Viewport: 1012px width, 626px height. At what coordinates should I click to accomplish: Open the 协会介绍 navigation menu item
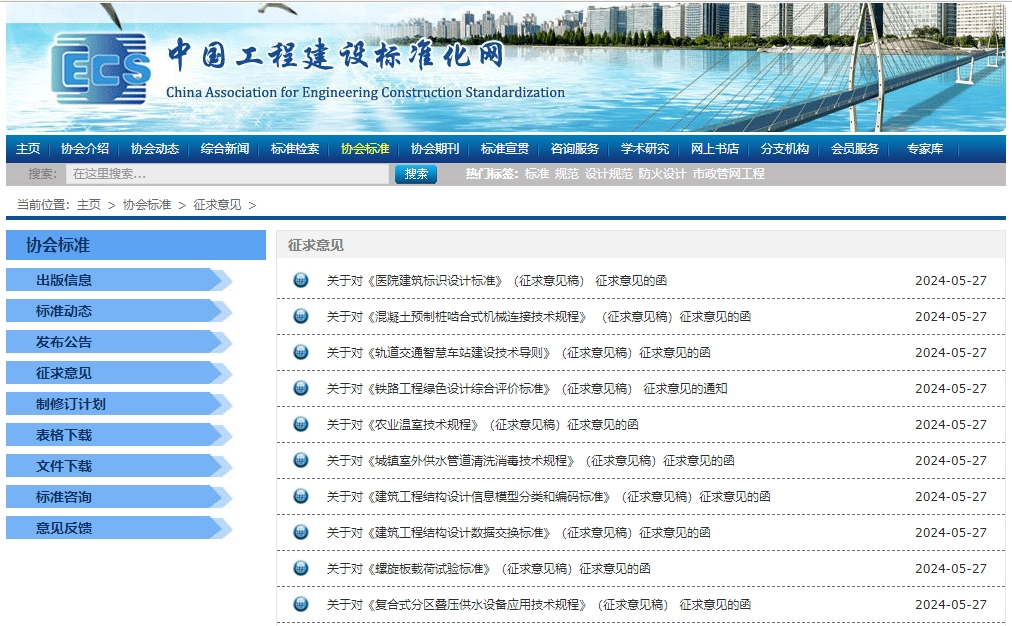click(85, 149)
